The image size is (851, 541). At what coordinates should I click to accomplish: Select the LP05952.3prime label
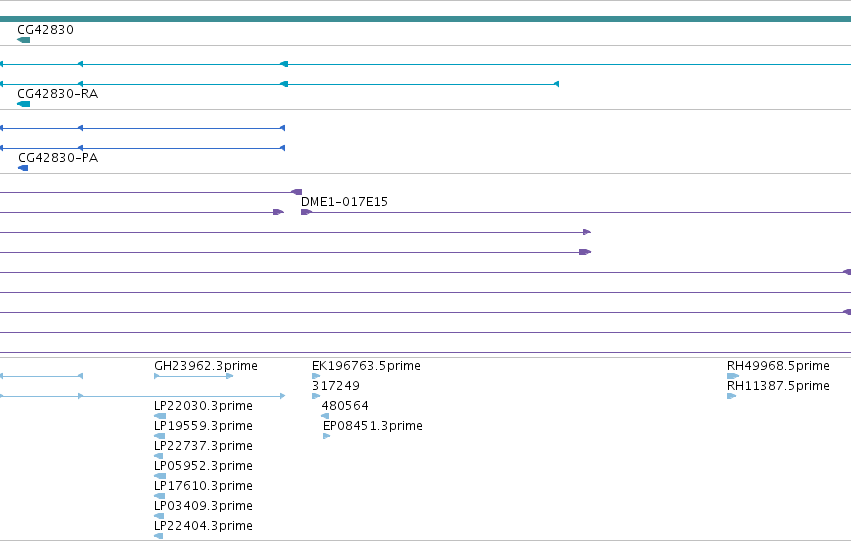pos(204,466)
